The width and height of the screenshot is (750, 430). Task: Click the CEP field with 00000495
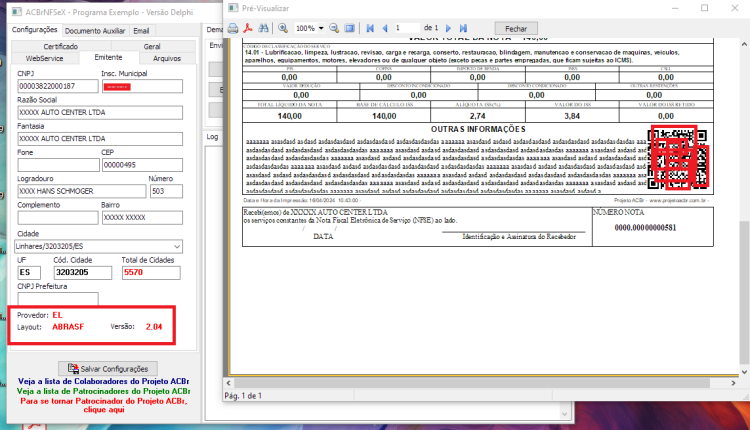click(x=142, y=165)
